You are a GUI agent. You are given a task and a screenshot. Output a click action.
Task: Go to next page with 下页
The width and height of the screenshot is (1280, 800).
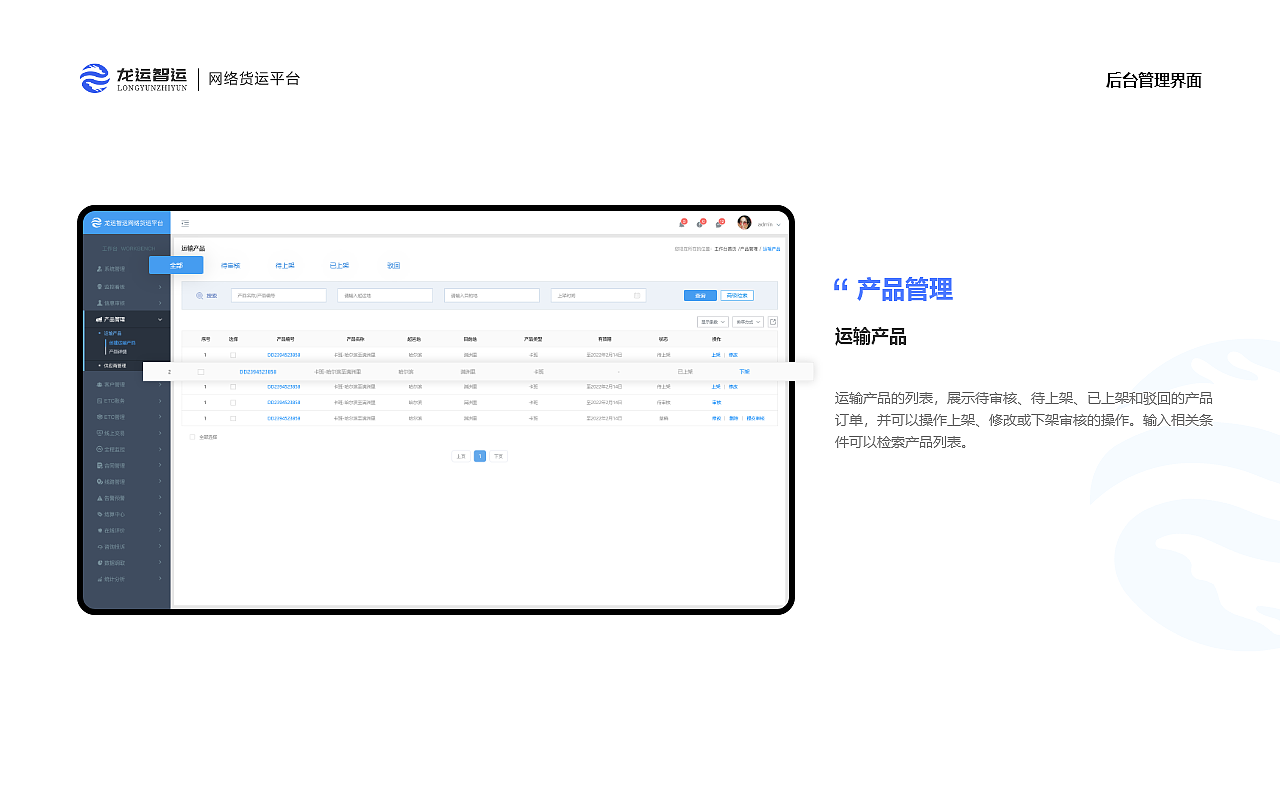[499, 454]
